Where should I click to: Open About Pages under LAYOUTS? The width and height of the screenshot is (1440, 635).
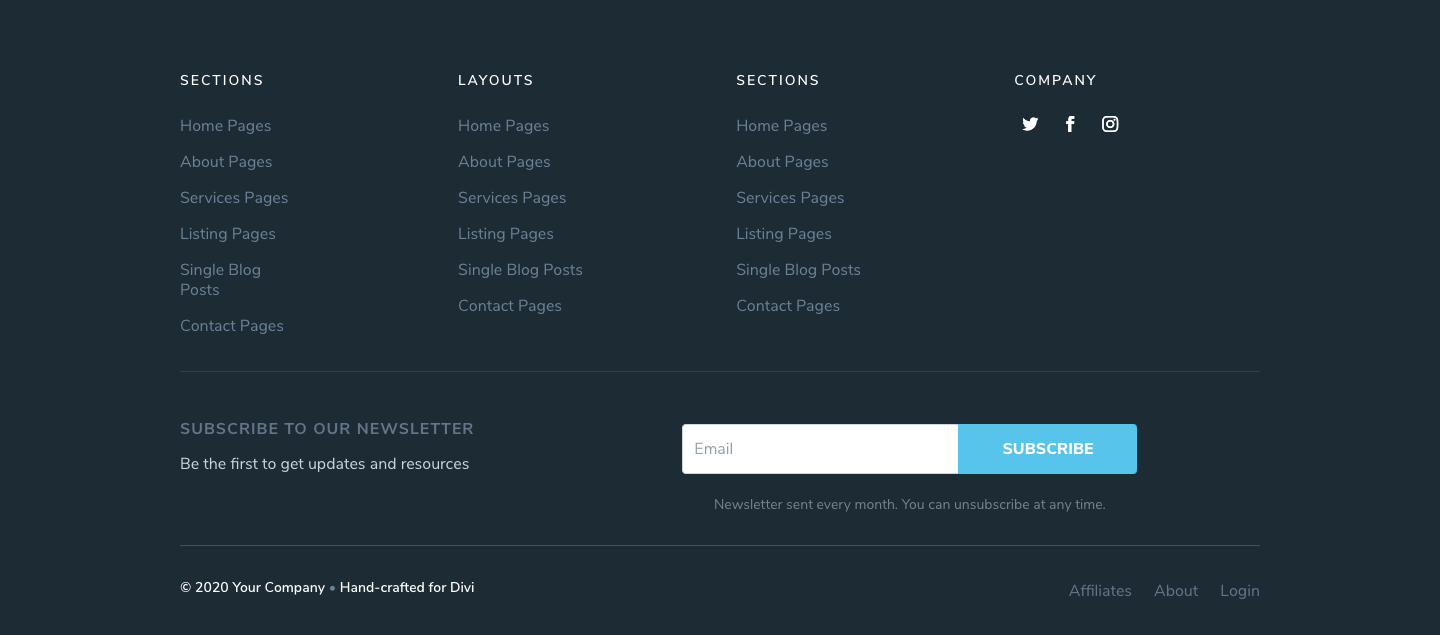504,161
